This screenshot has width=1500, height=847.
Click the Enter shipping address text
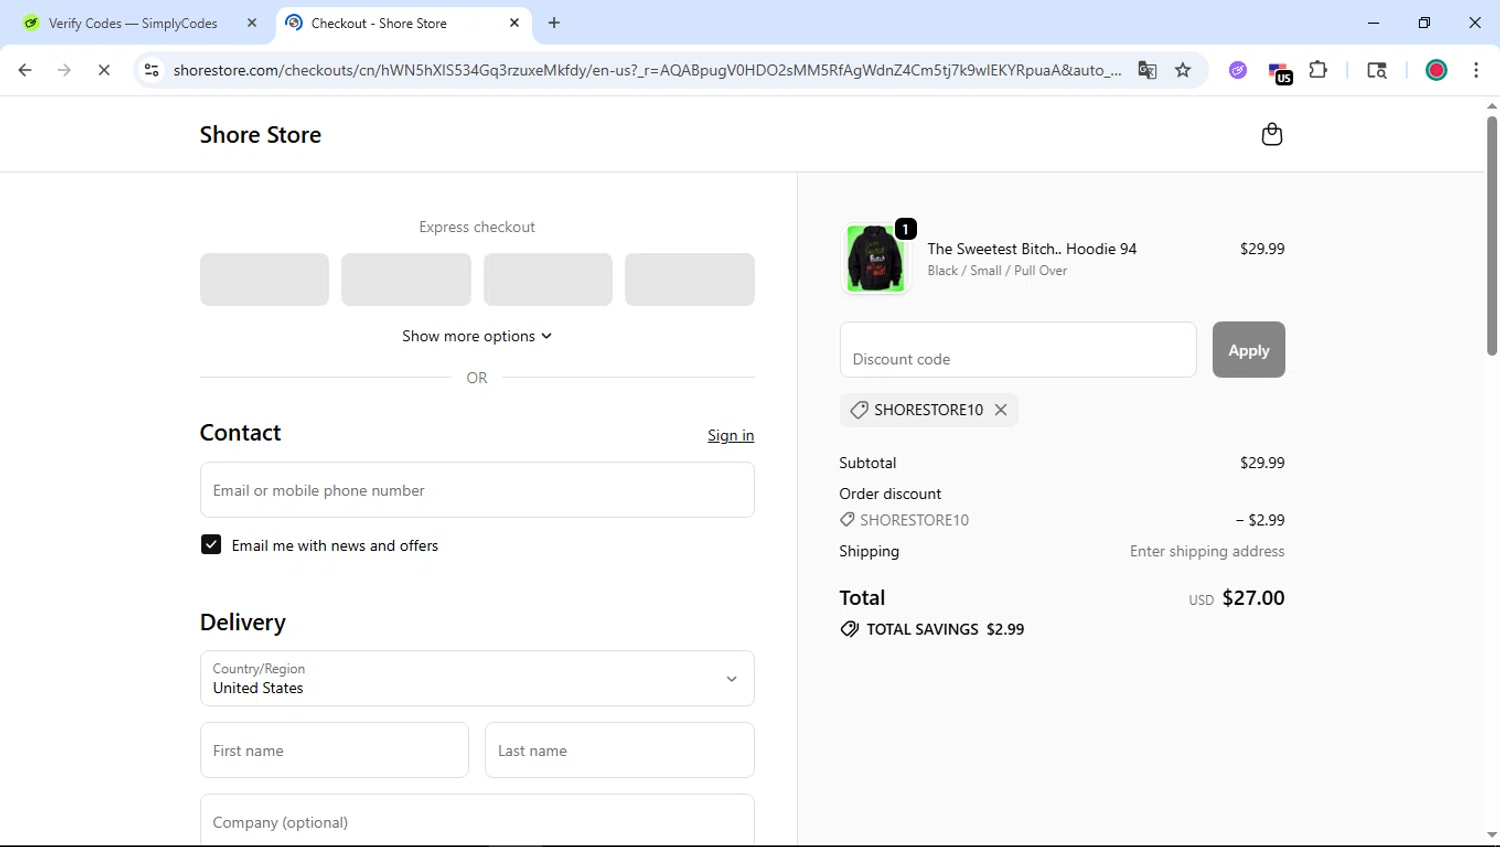1207,551
